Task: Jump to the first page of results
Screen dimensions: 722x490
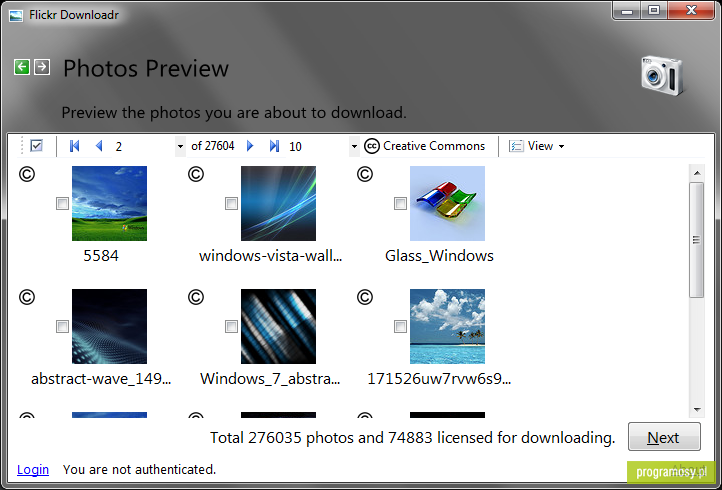Action: click(74, 146)
